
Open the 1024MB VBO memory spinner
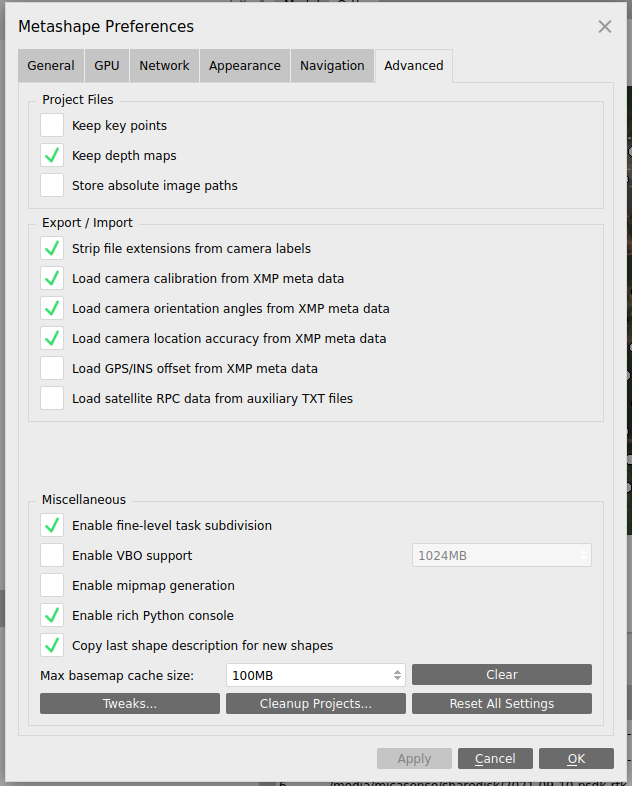point(502,555)
